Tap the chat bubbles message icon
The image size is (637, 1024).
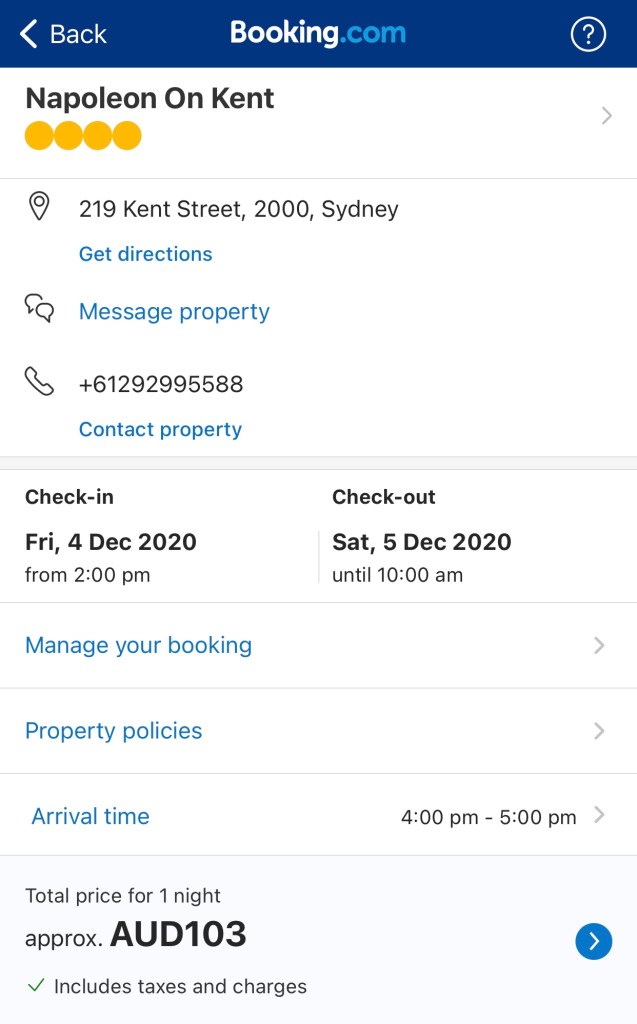[x=39, y=308]
